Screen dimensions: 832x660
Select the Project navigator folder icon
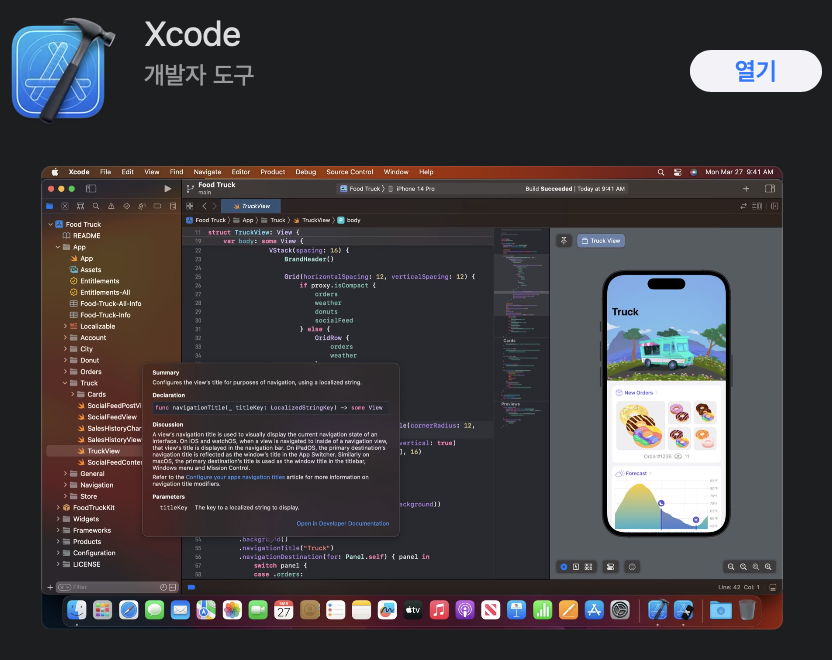[x=49, y=206]
